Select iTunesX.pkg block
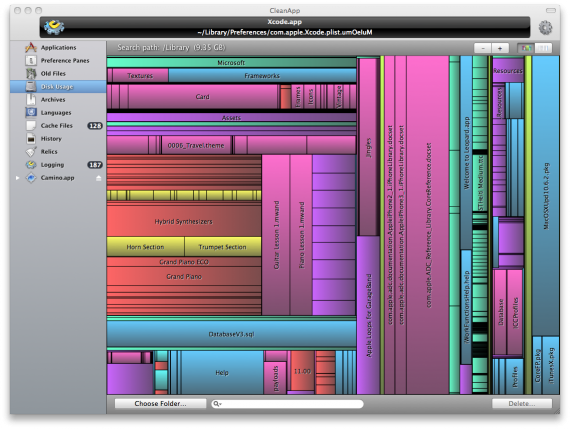This screenshot has width=570, height=429. coord(551,365)
